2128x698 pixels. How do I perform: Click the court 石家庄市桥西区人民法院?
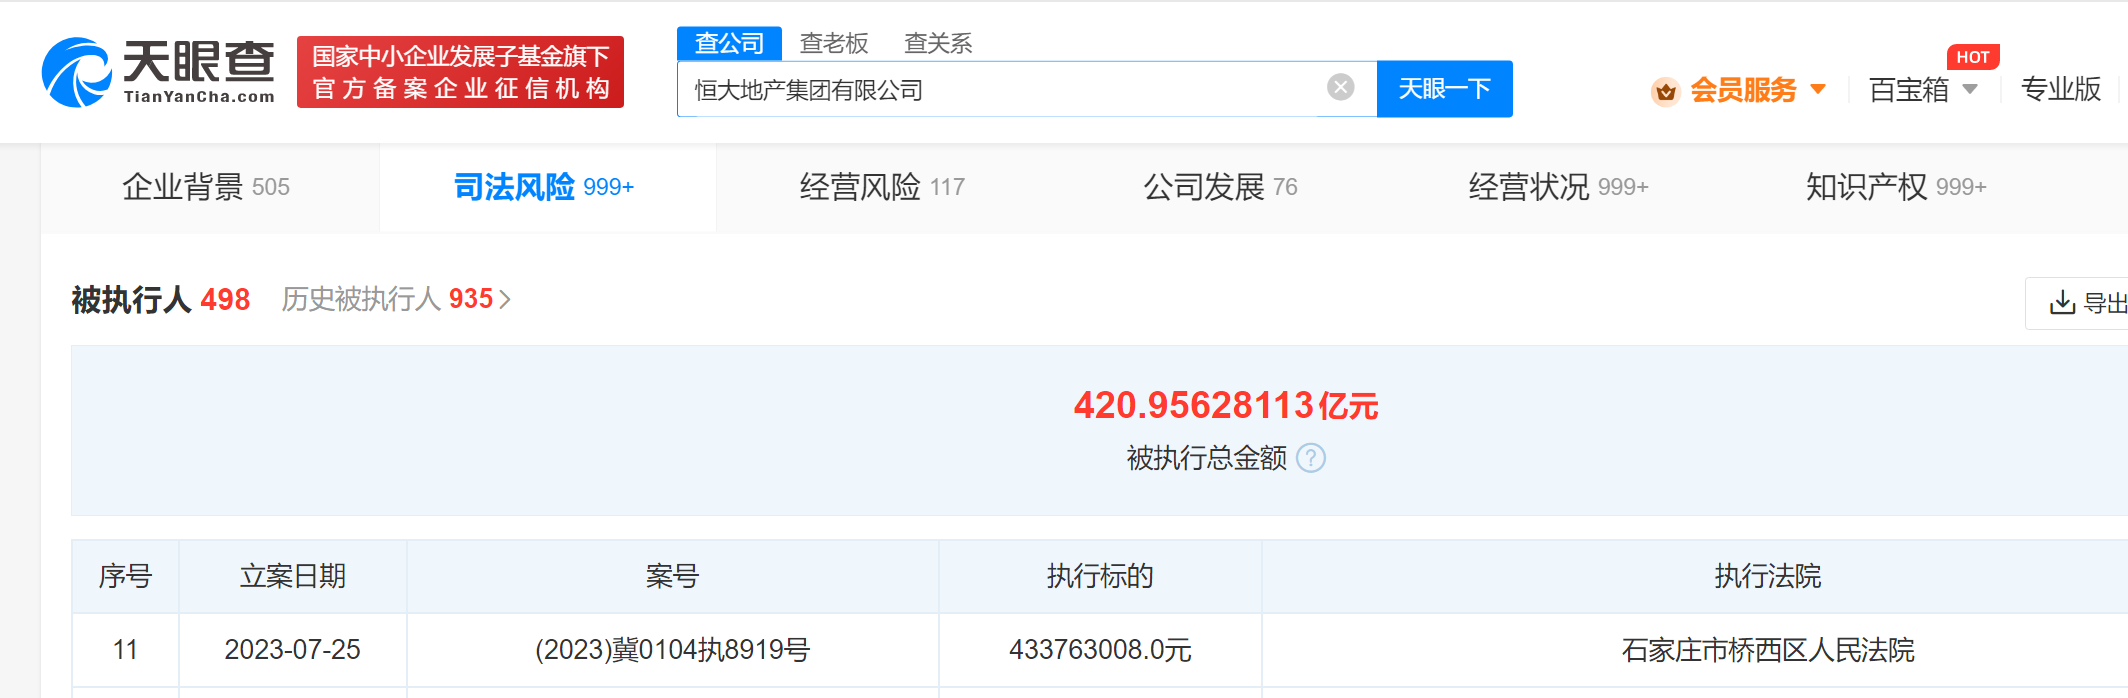[1768, 650]
